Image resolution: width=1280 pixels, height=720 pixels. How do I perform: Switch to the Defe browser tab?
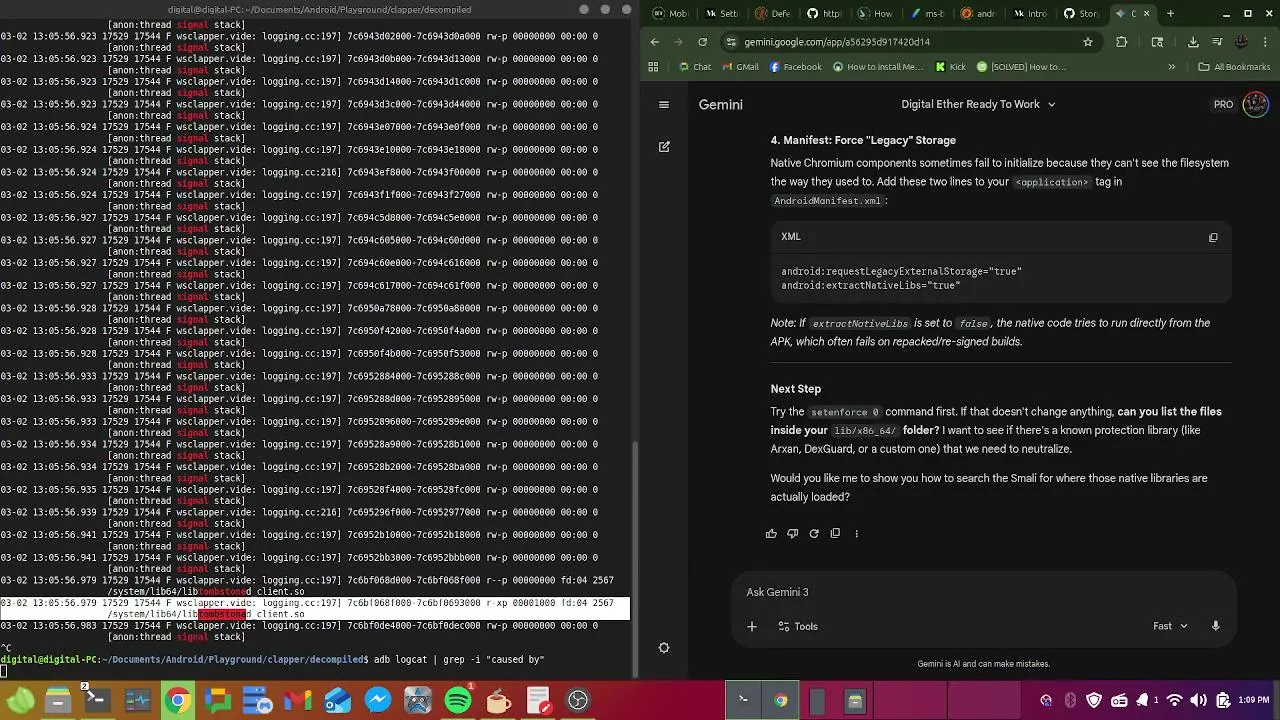click(x=773, y=14)
